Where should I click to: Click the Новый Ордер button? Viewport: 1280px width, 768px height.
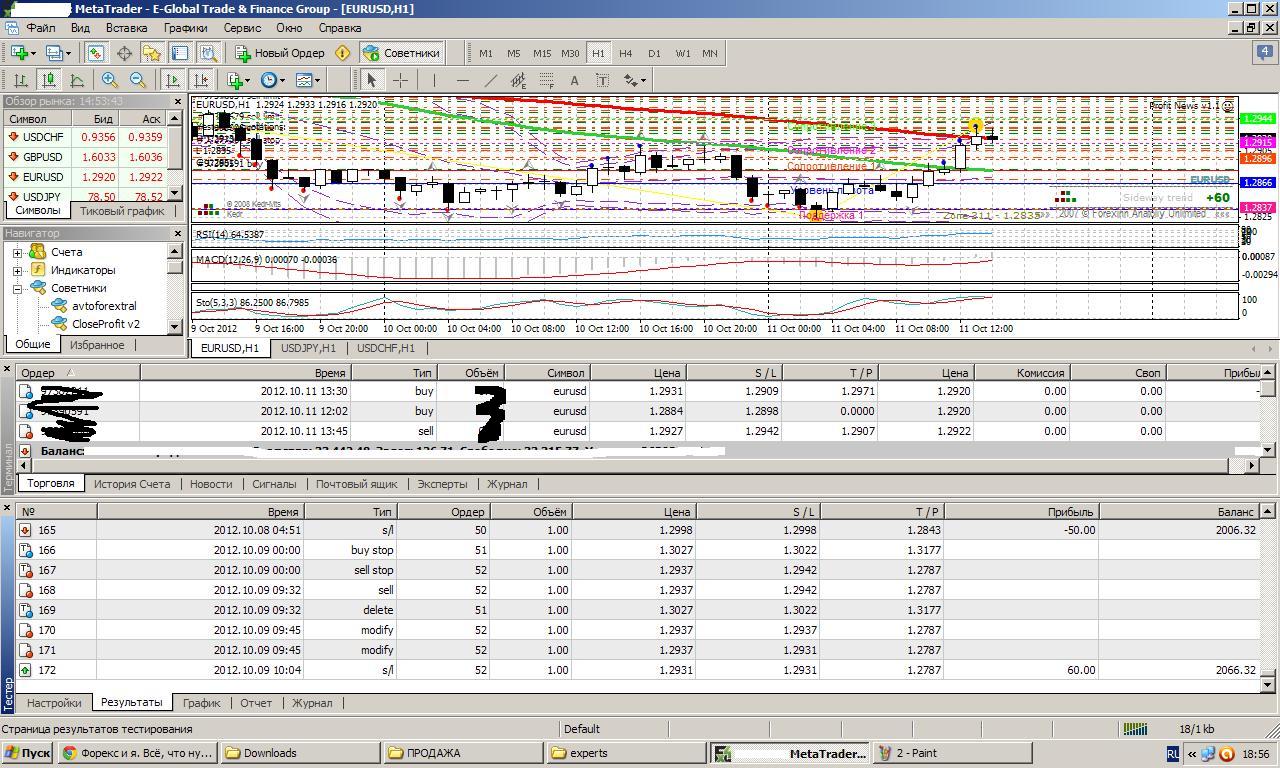(x=279, y=53)
